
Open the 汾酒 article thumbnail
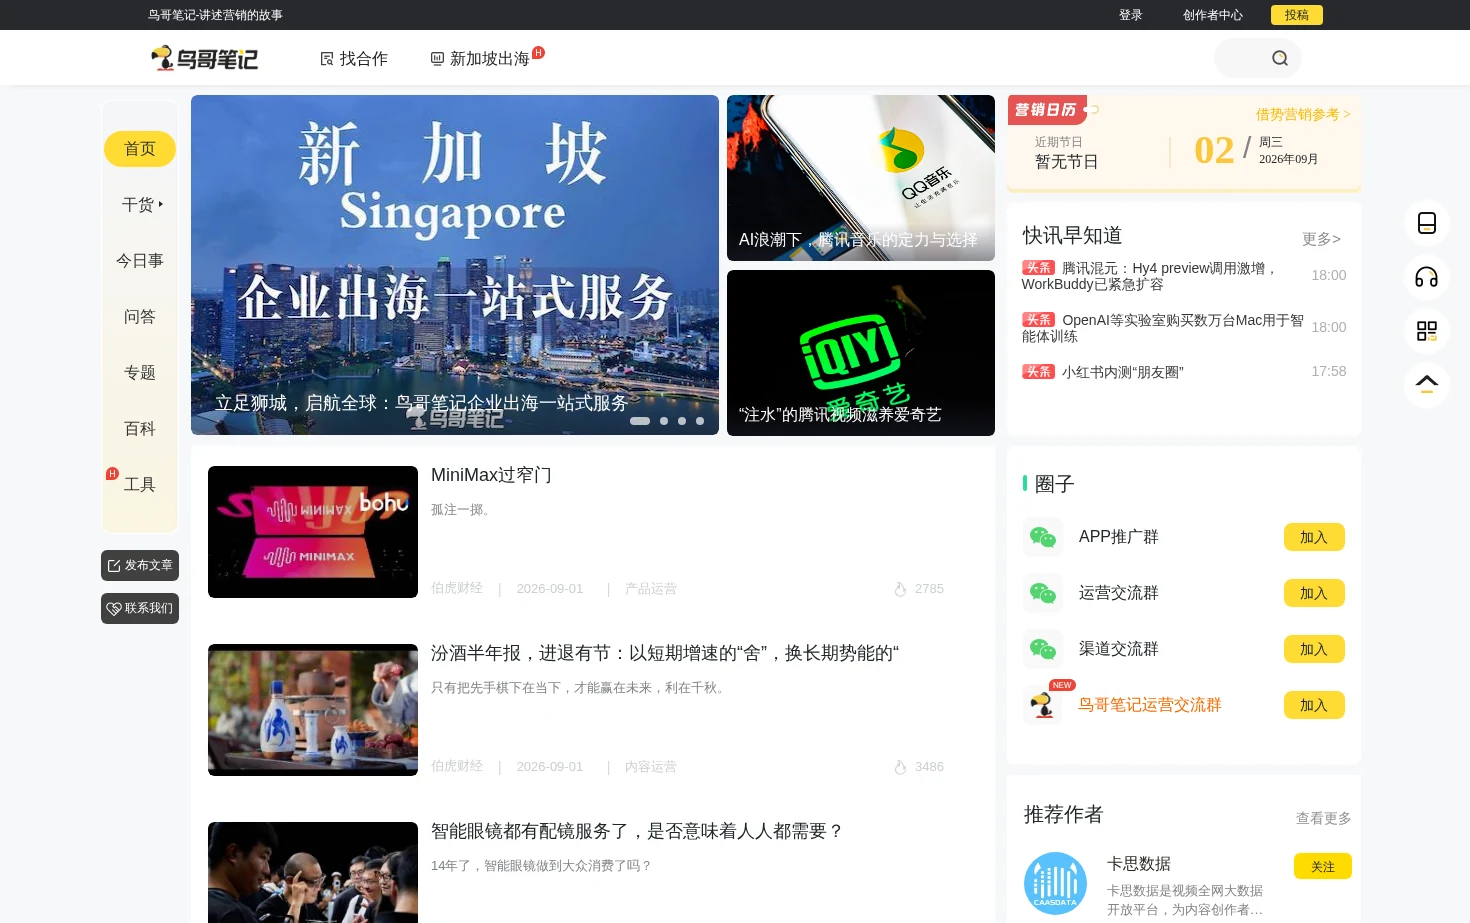pyautogui.click(x=313, y=710)
